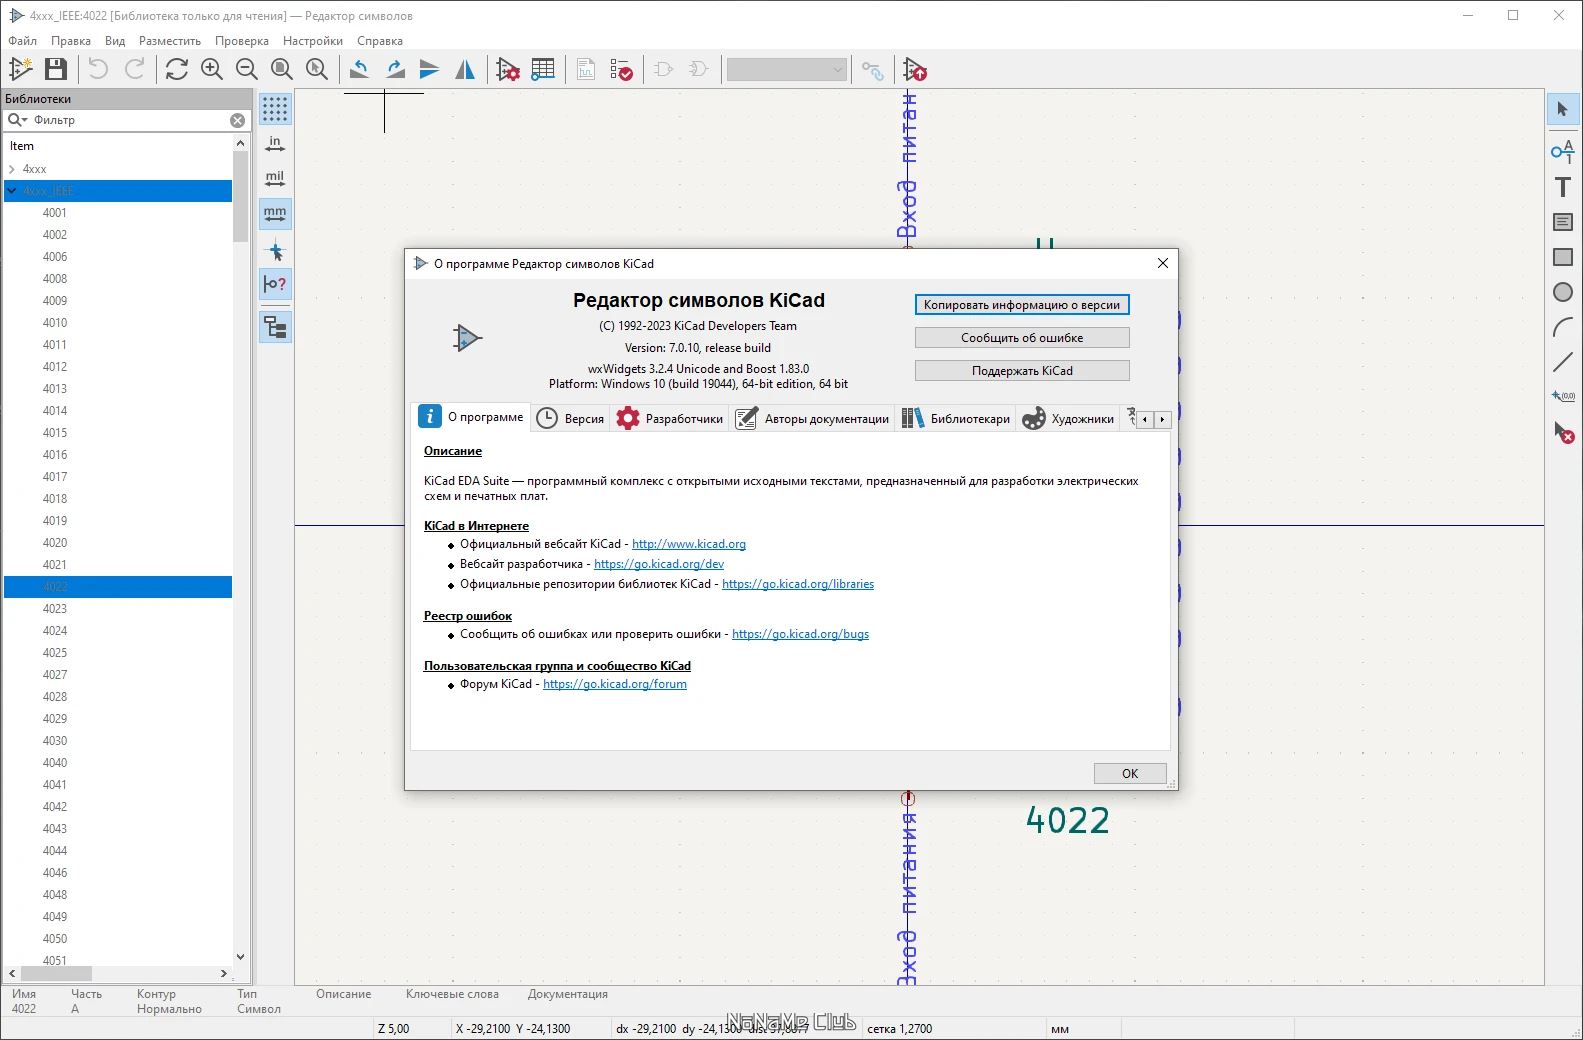Toggle grid display button
The width and height of the screenshot is (1583, 1040).
(275, 109)
